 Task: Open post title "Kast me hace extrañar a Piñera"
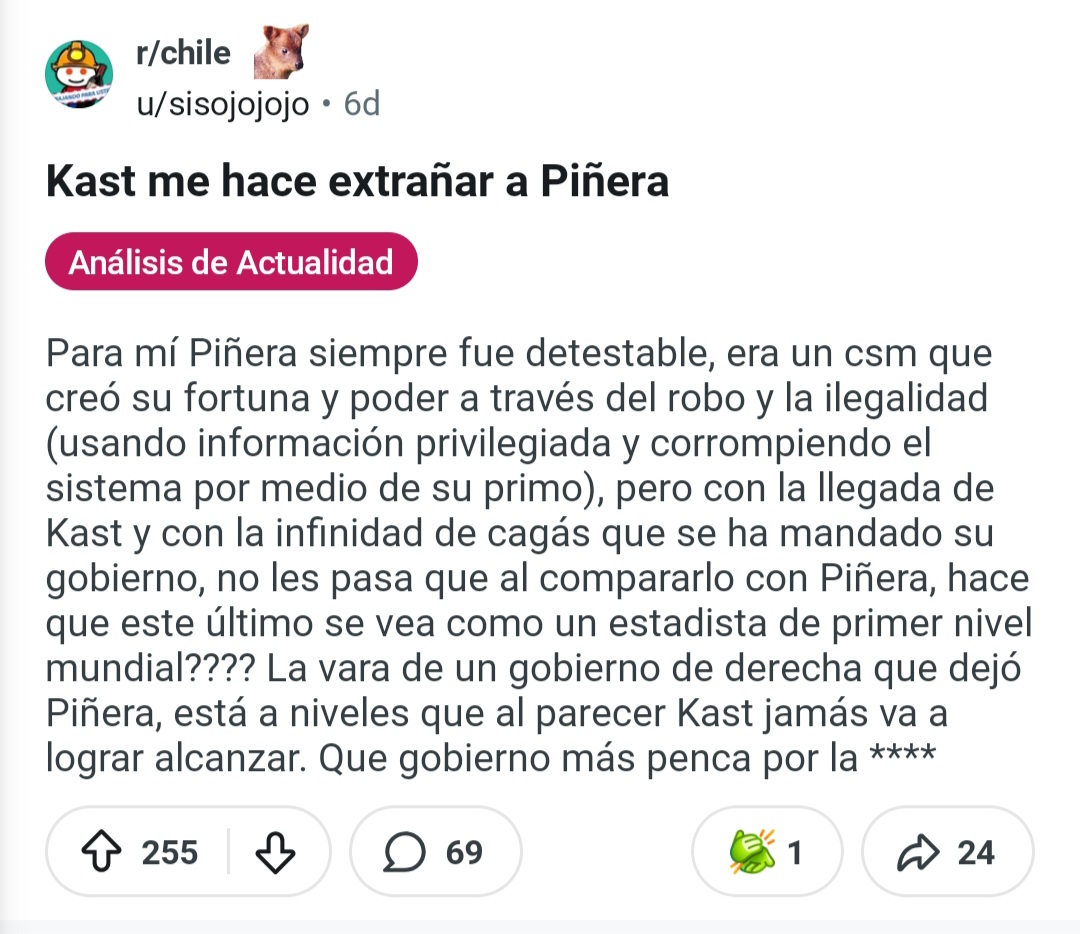357,182
